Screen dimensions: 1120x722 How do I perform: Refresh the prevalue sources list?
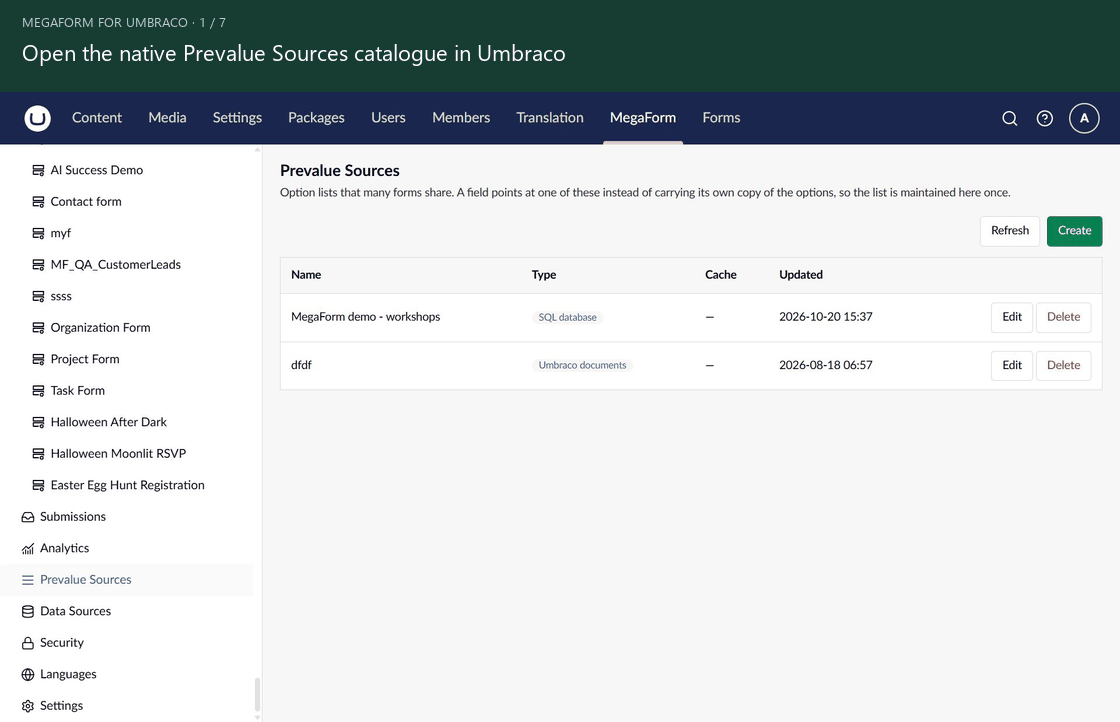1009,231
